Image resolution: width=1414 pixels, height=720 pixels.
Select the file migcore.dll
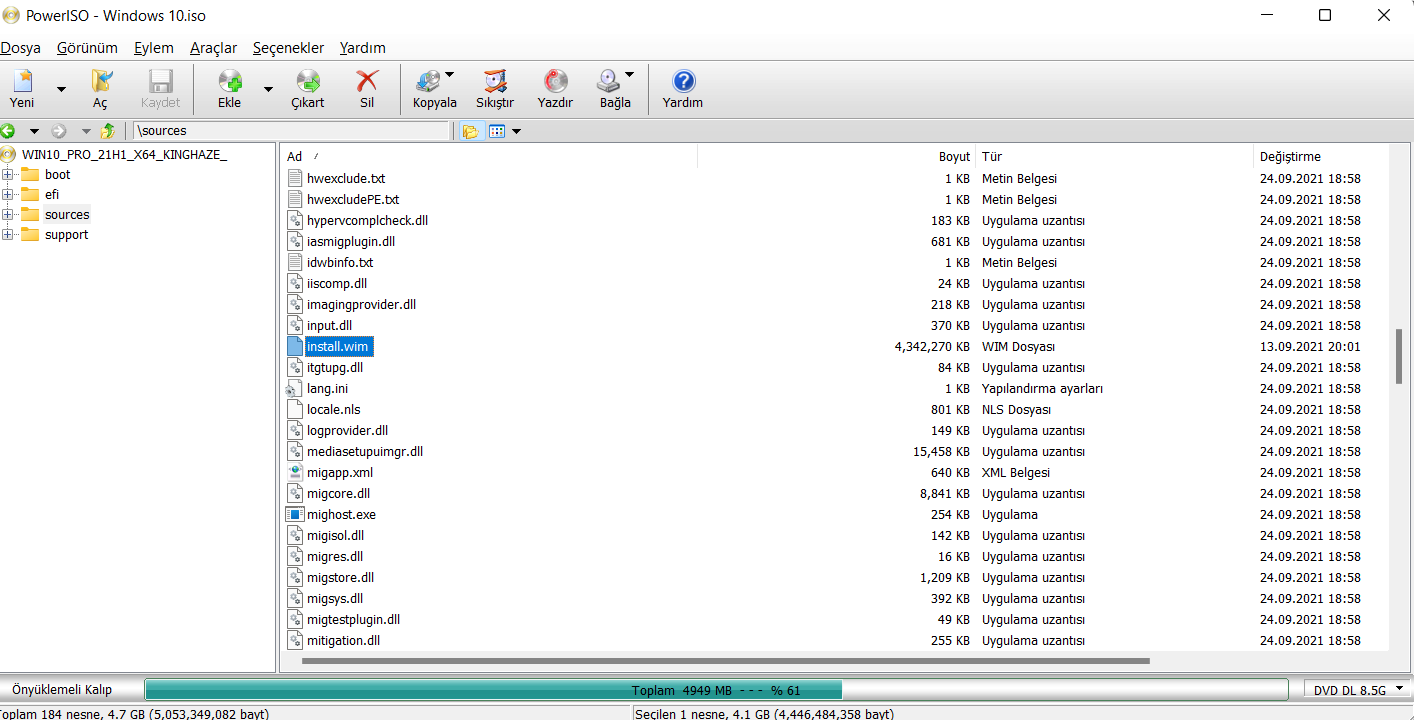[x=339, y=493]
